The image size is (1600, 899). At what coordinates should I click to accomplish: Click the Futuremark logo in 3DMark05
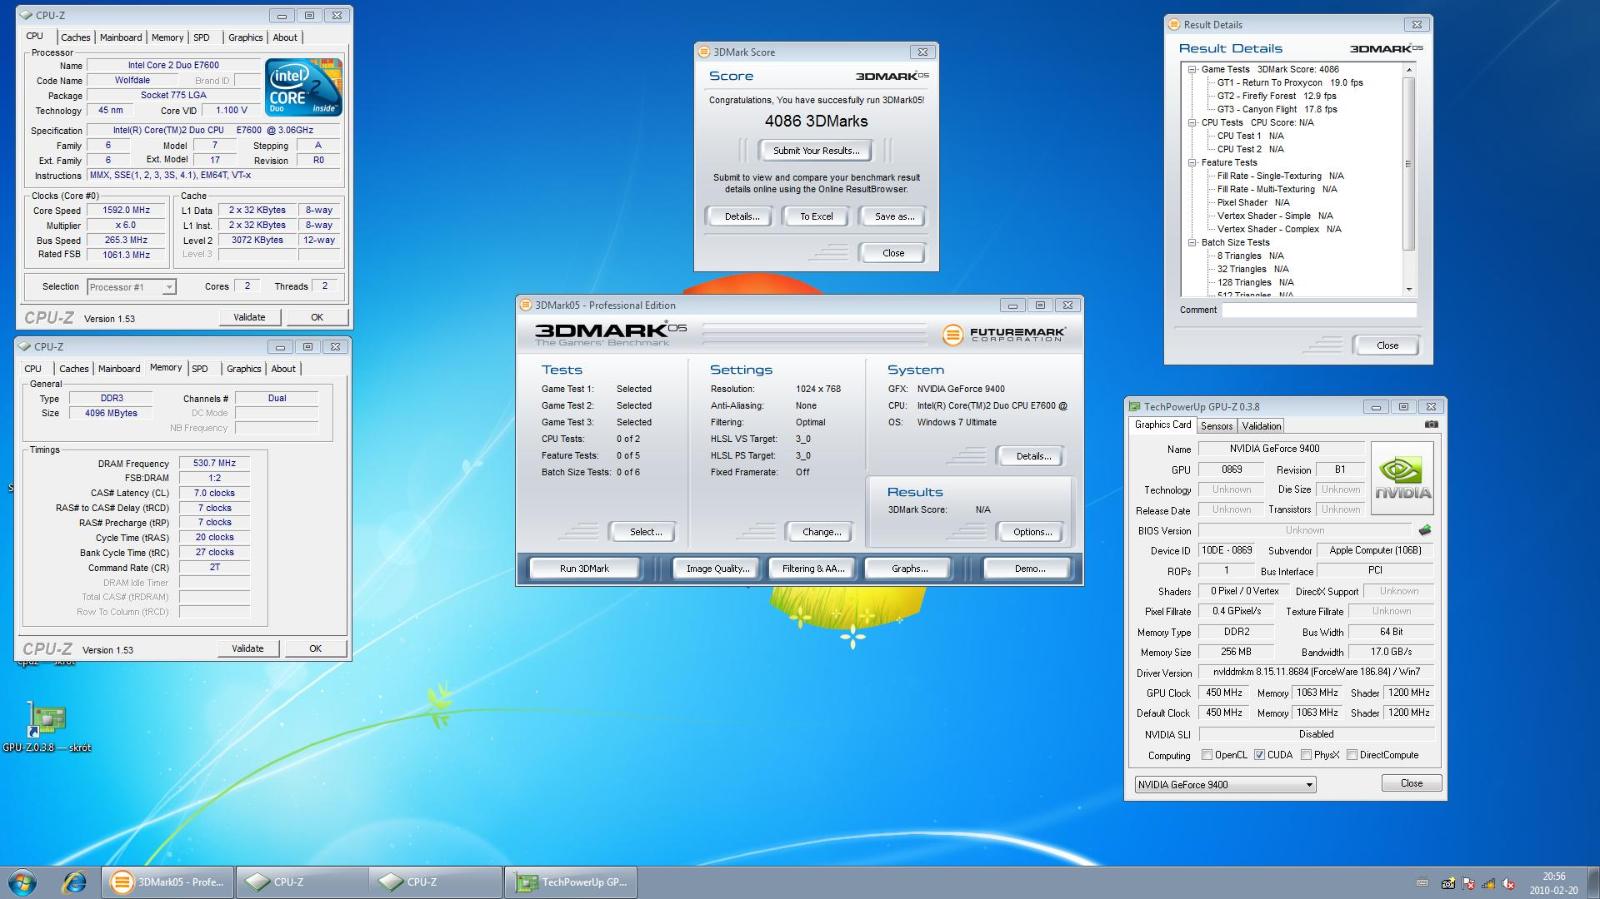pyautogui.click(x=1004, y=334)
